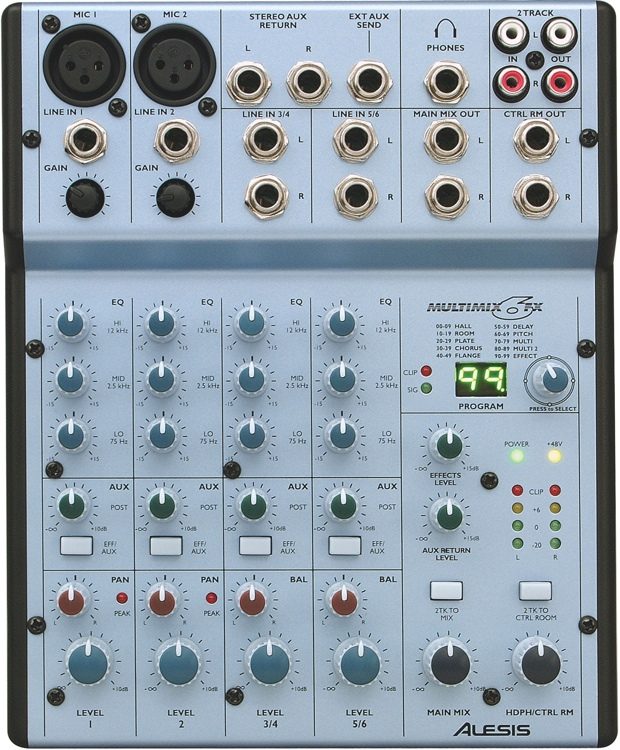
Task: Click the right meter -20 LED
Action: pyautogui.click(x=555, y=543)
